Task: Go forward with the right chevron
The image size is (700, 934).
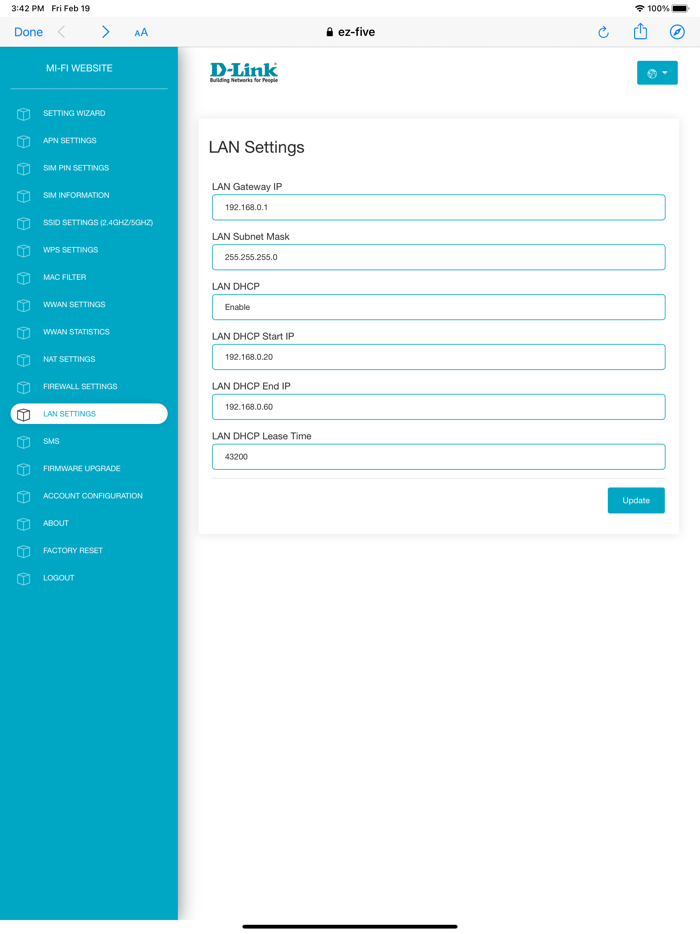Action: [x=105, y=32]
